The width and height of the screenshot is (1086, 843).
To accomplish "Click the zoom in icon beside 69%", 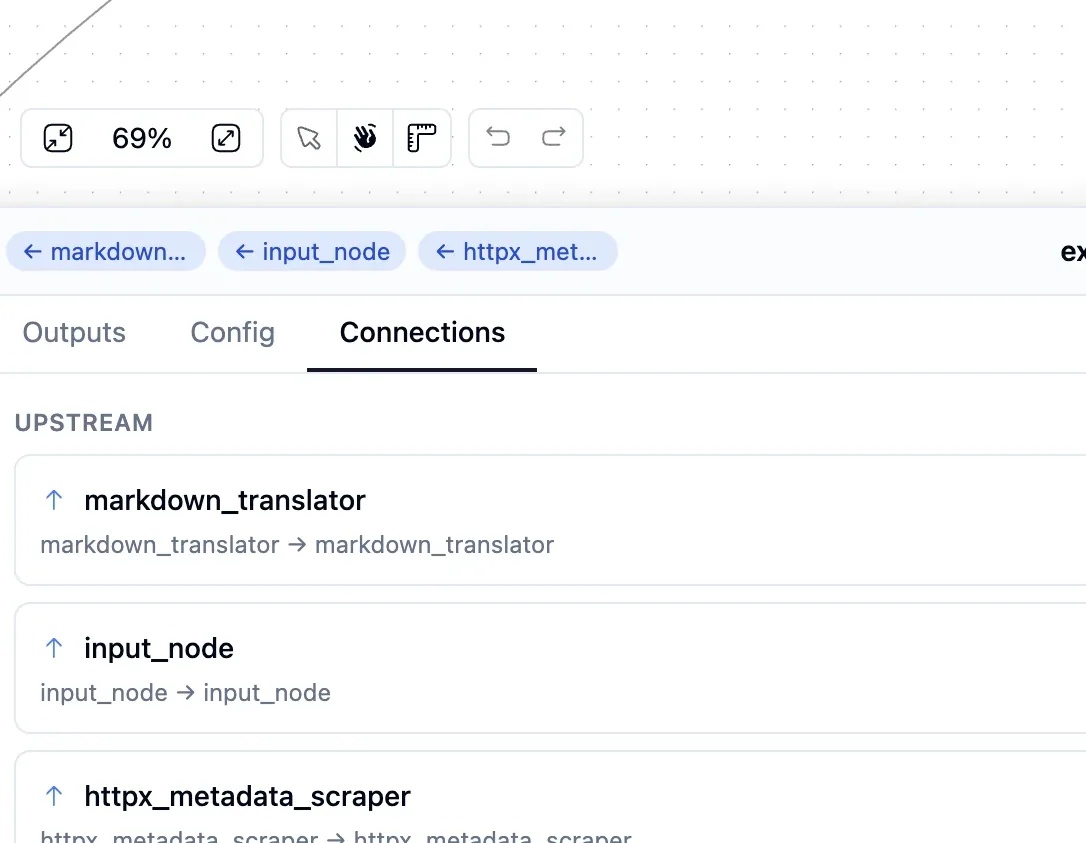I will (226, 138).
